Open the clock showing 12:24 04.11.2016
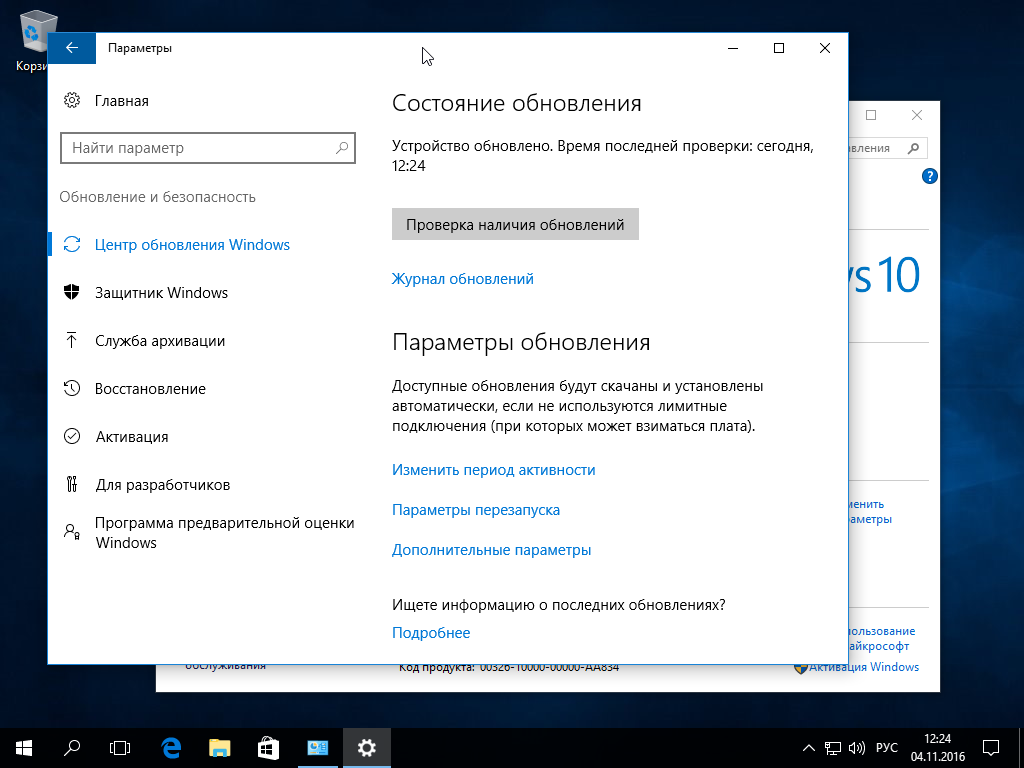Viewport: 1024px width, 768px height. (x=938, y=748)
